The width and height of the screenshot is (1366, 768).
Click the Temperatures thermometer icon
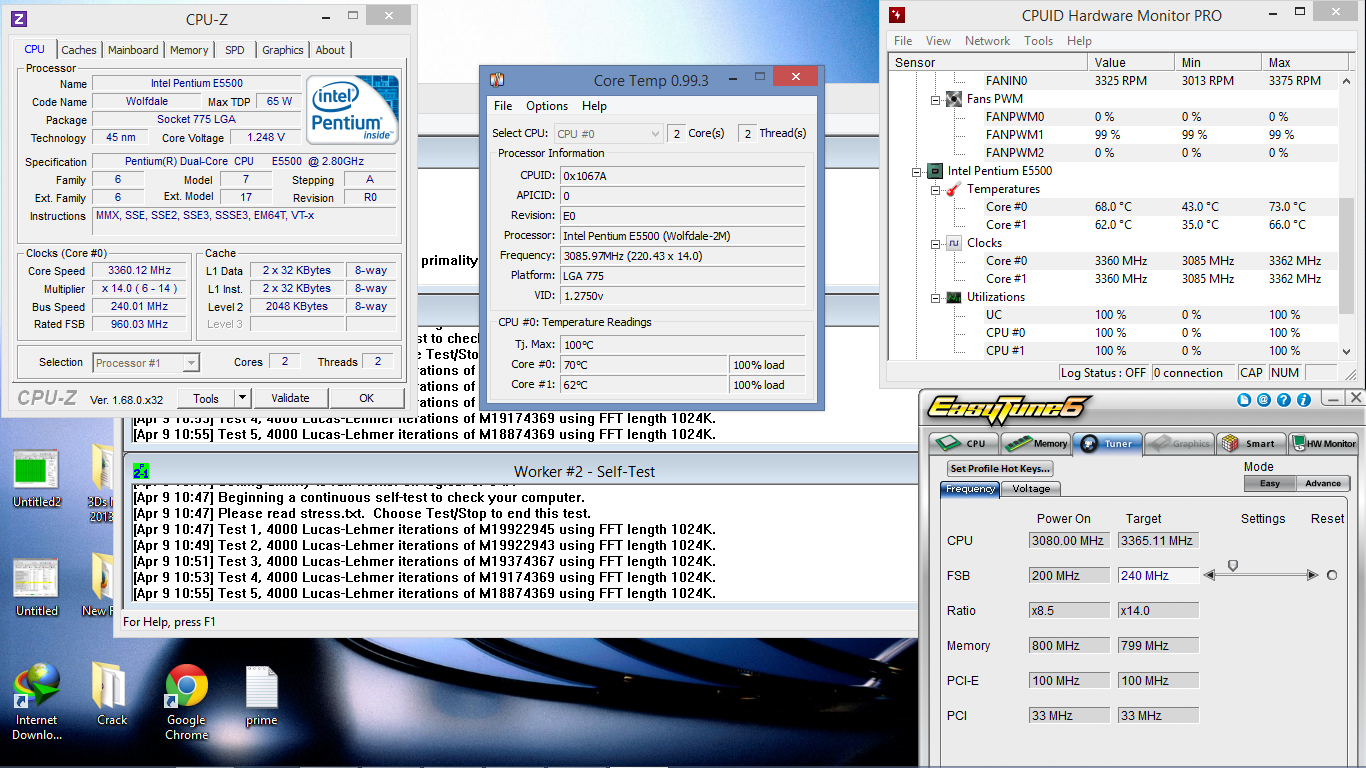pos(953,189)
